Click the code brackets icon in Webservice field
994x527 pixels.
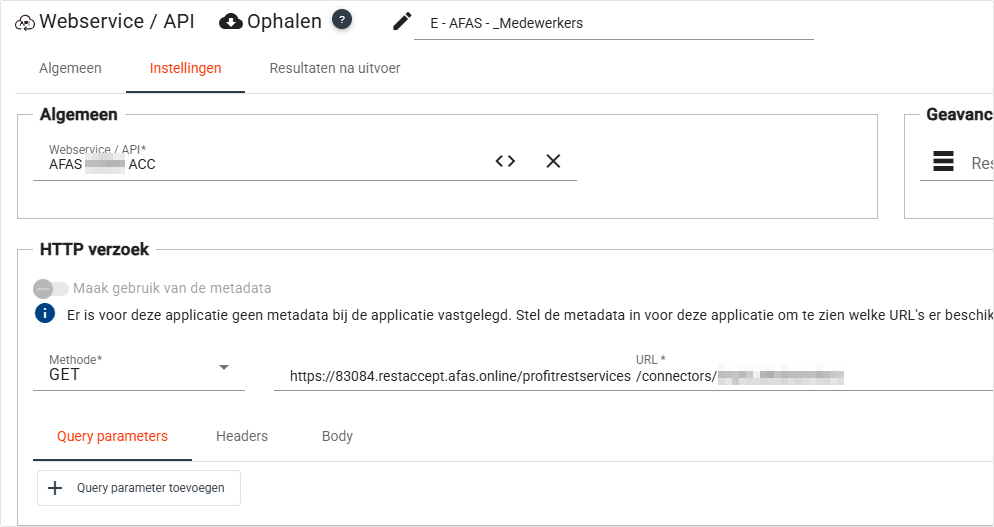click(505, 161)
